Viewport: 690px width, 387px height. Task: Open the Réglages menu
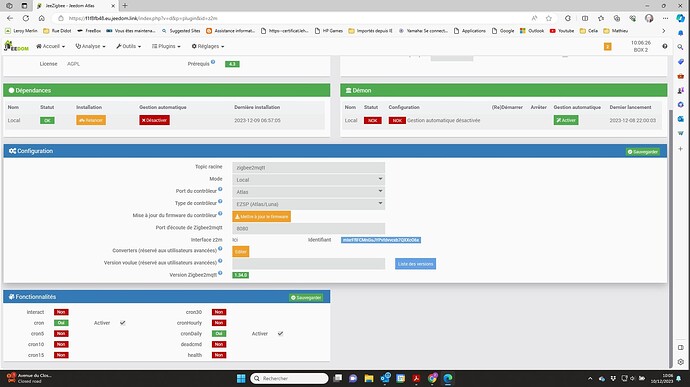pyautogui.click(x=208, y=46)
